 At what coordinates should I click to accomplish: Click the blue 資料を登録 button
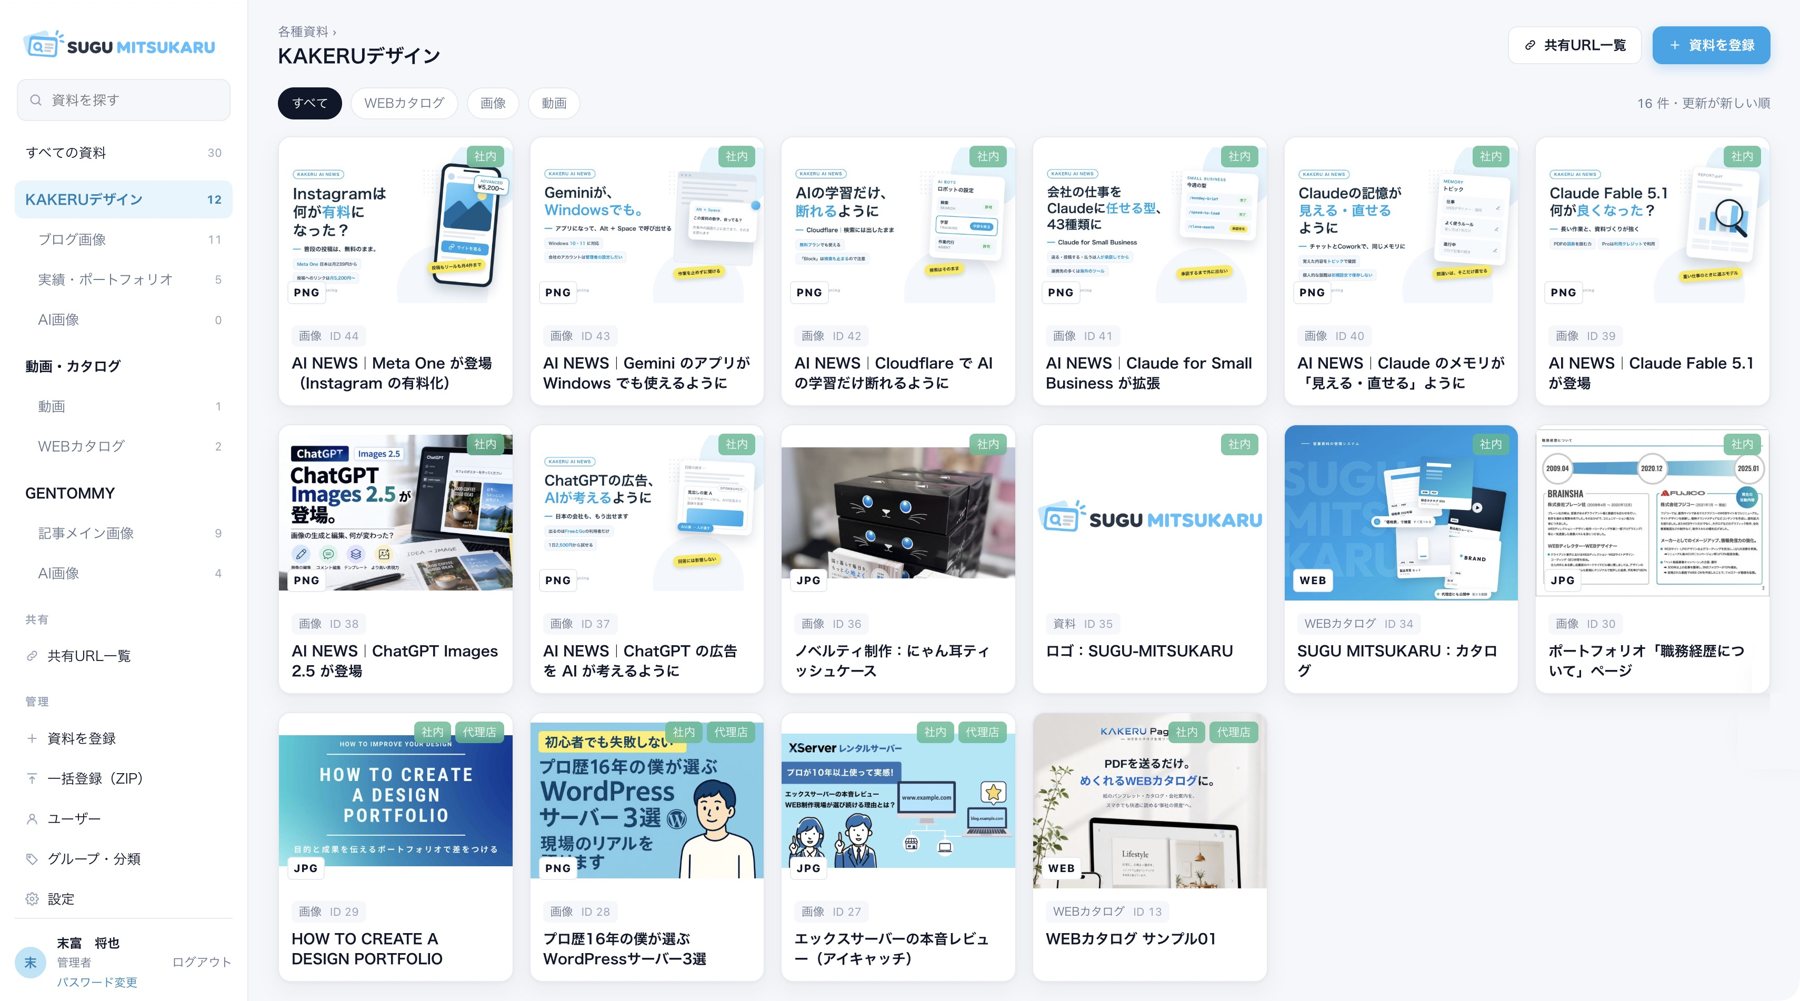point(1711,45)
